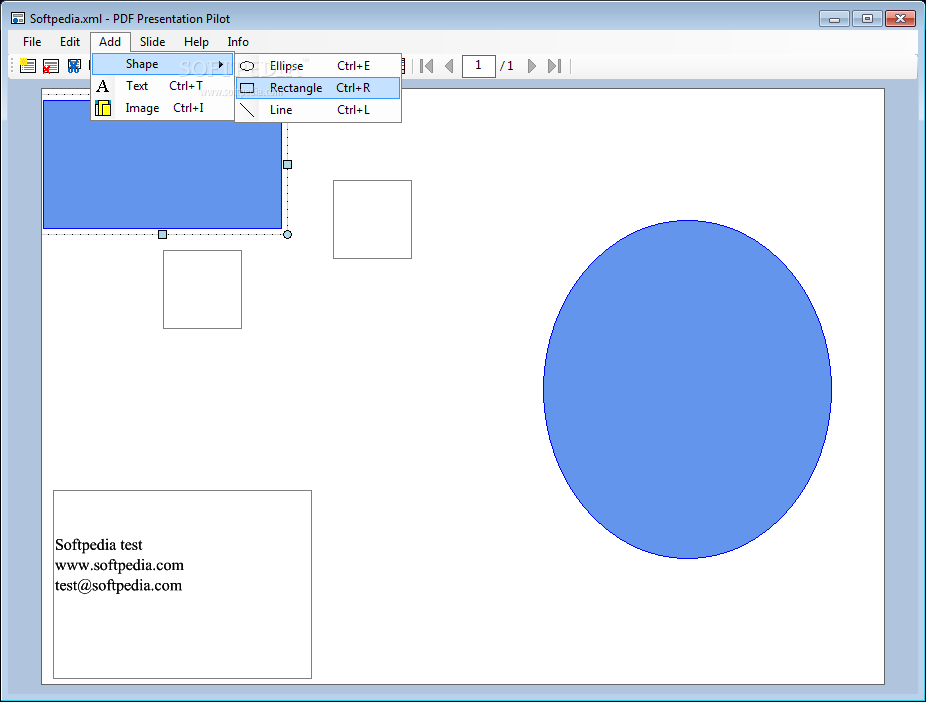Open the Help menu
Viewport: 926px width, 702px height.
coord(196,42)
